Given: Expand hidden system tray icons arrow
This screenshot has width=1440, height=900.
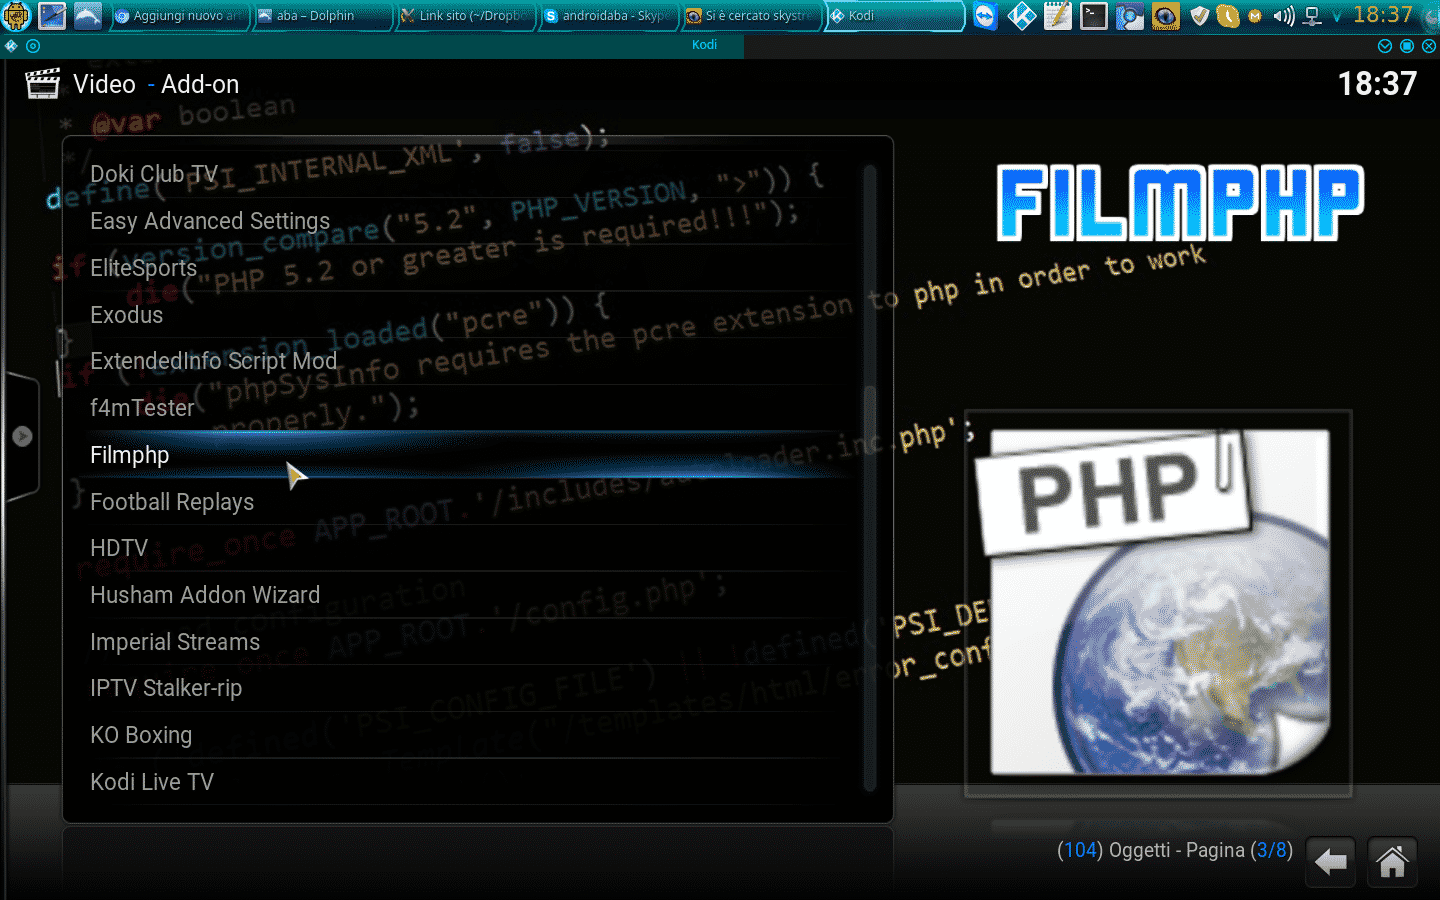Looking at the screenshot, I should (1337, 16).
